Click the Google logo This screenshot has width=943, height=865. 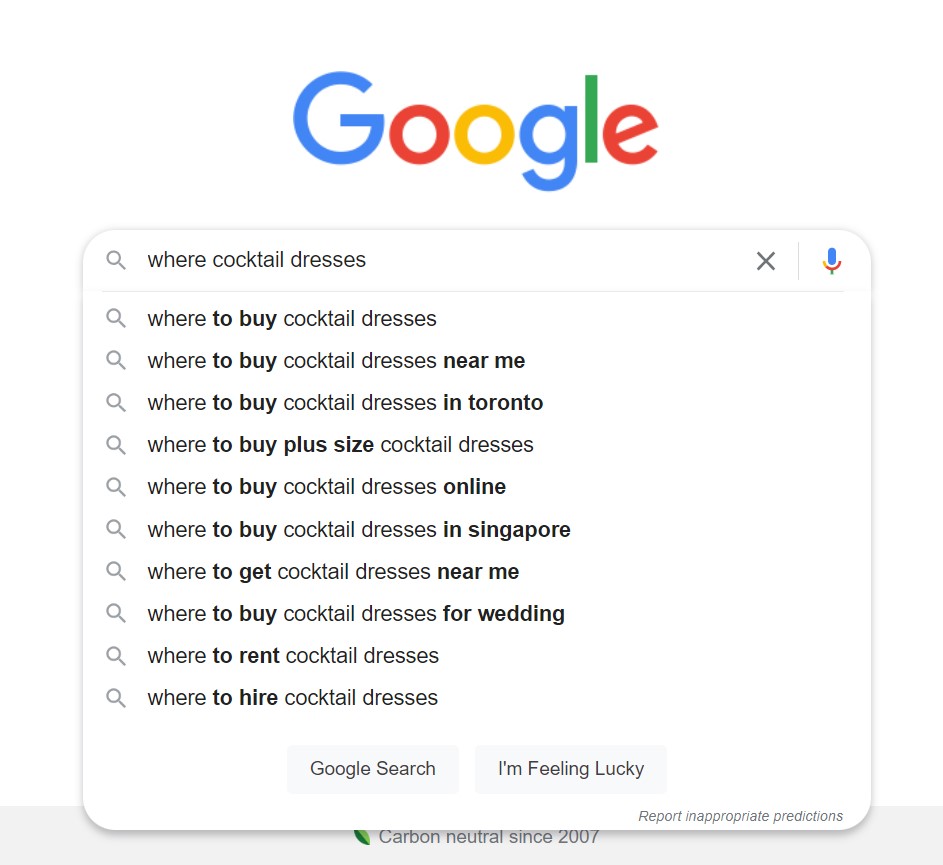point(474,130)
